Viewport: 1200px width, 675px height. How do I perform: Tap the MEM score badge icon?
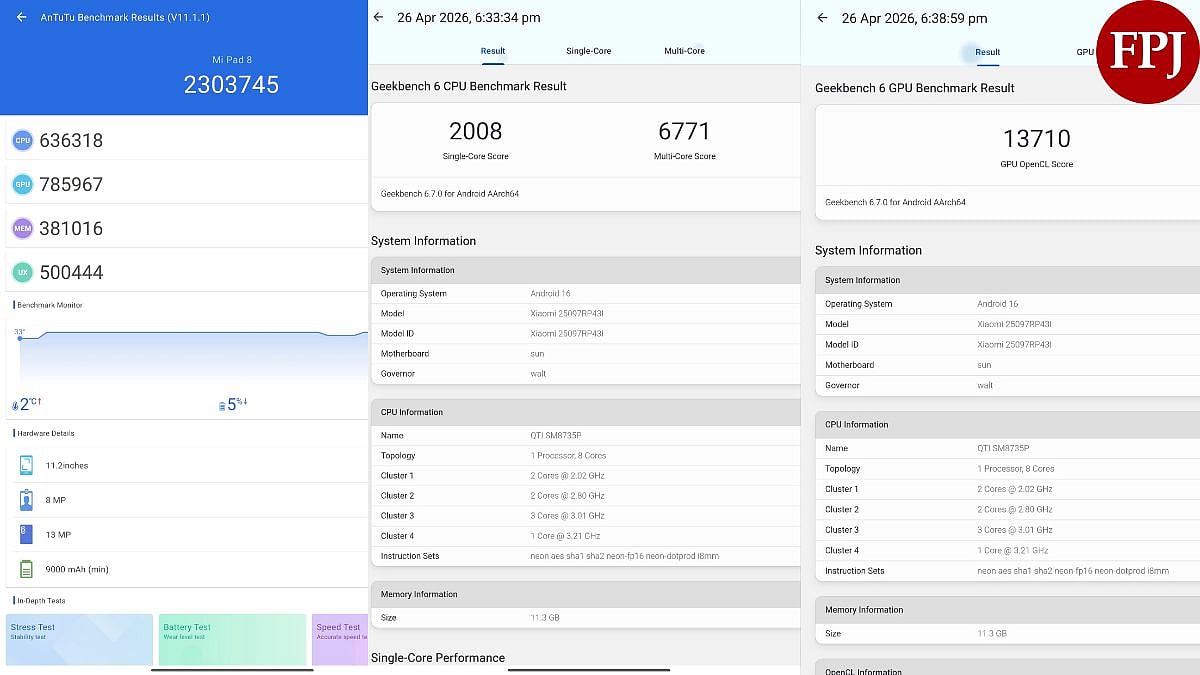pyautogui.click(x=22, y=229)
